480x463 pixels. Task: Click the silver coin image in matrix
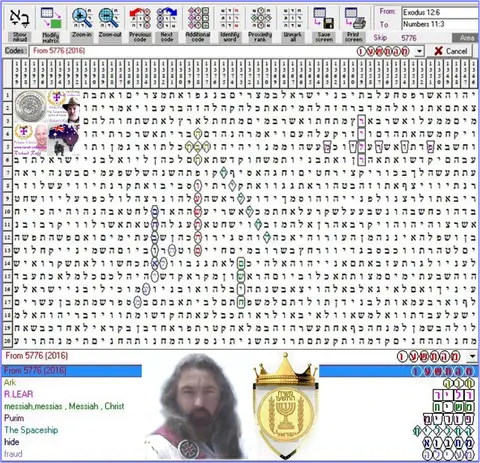point(31,106)
